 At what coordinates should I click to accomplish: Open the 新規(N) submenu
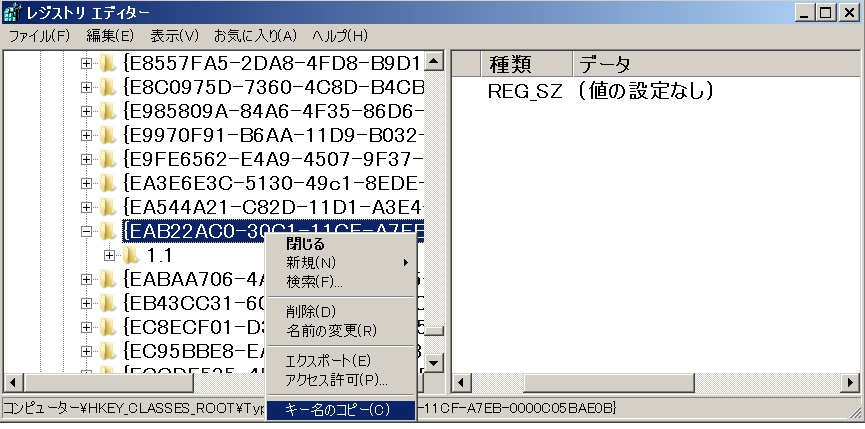341,262
